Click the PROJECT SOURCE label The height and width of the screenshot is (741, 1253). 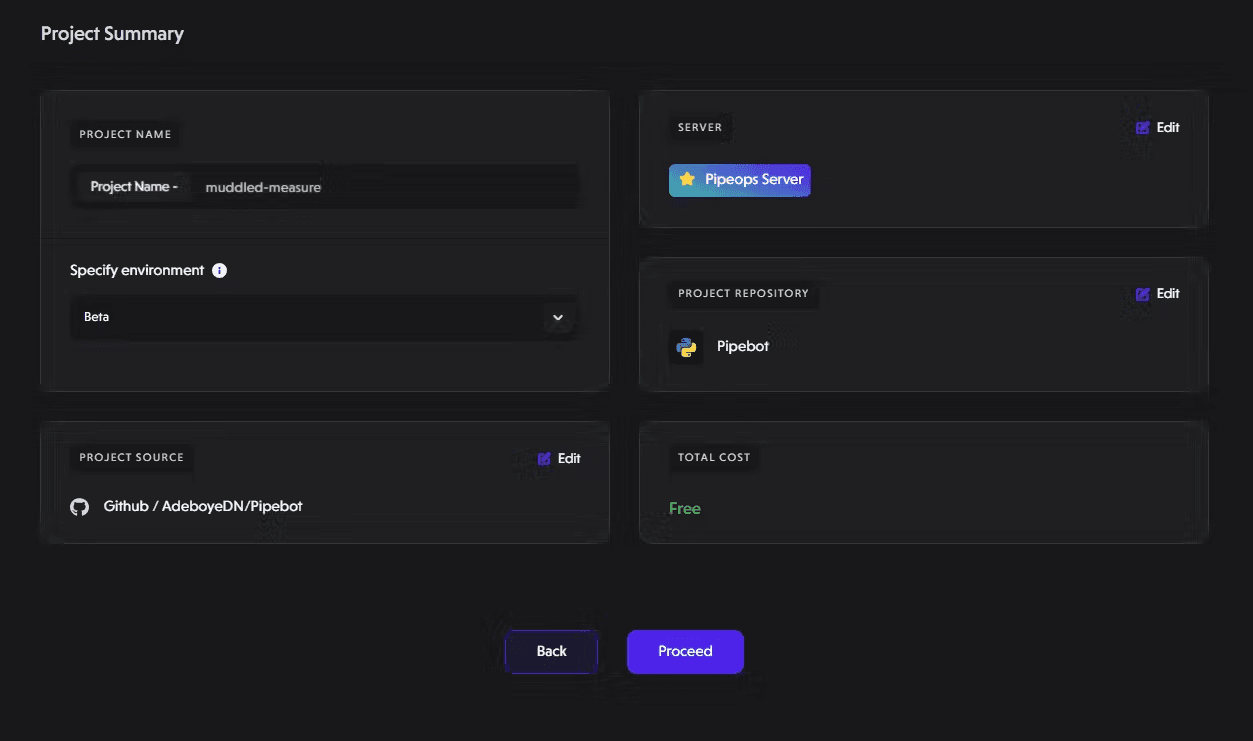click(x=132, y=458)
